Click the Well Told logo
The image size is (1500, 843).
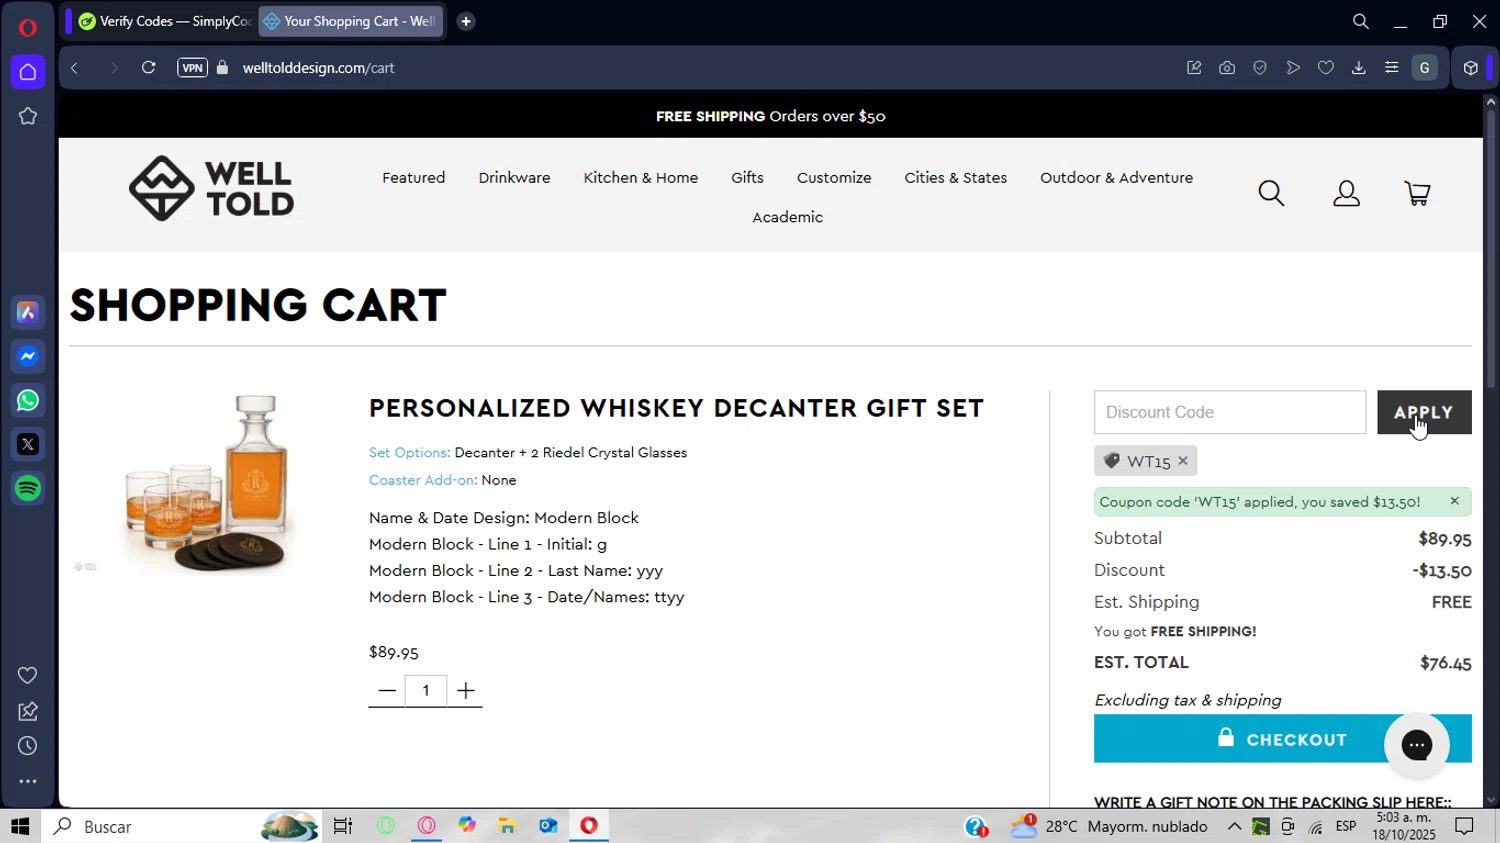click(211, 188)
